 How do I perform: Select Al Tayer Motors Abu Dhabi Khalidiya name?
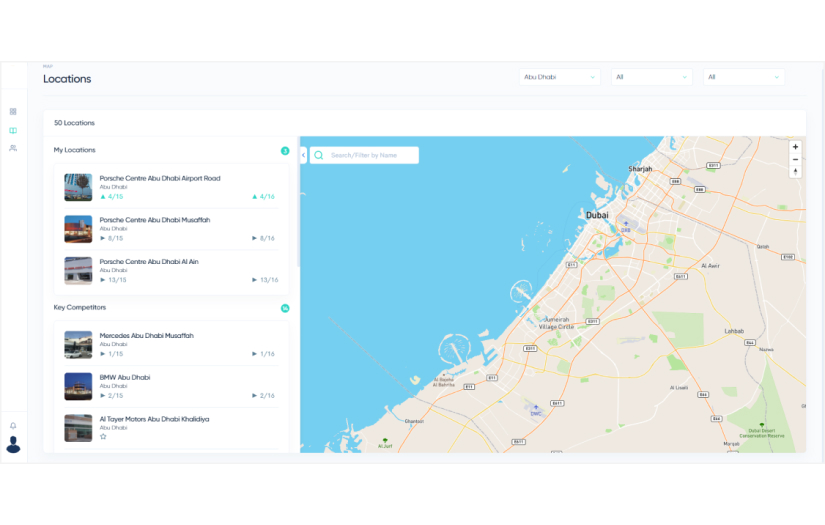point(154,419)
